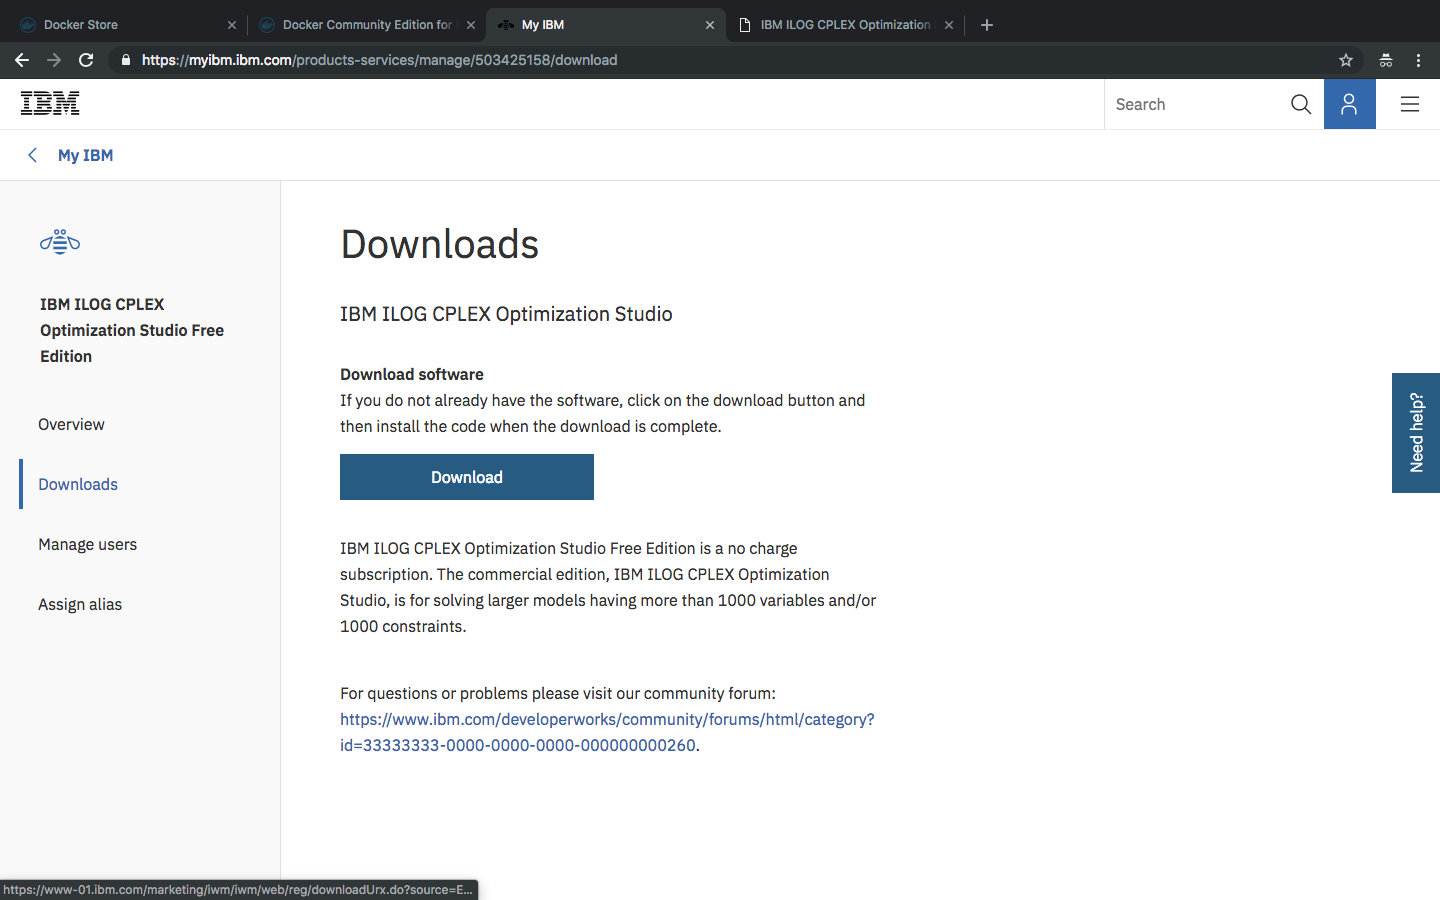
Task: Click the IBM logo in header
Action: [50, 103]
